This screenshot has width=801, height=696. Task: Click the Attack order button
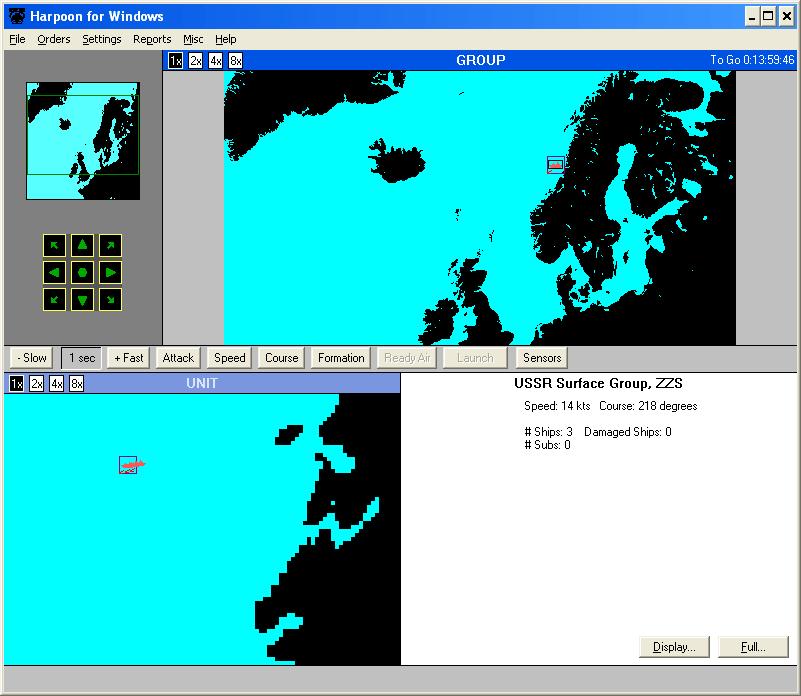coord(178,358)
